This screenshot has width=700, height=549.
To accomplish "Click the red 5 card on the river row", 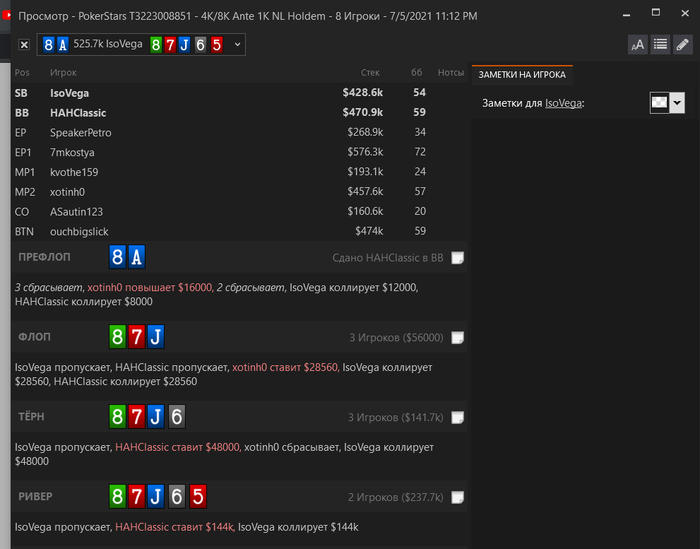I will (x=198, y=497).
